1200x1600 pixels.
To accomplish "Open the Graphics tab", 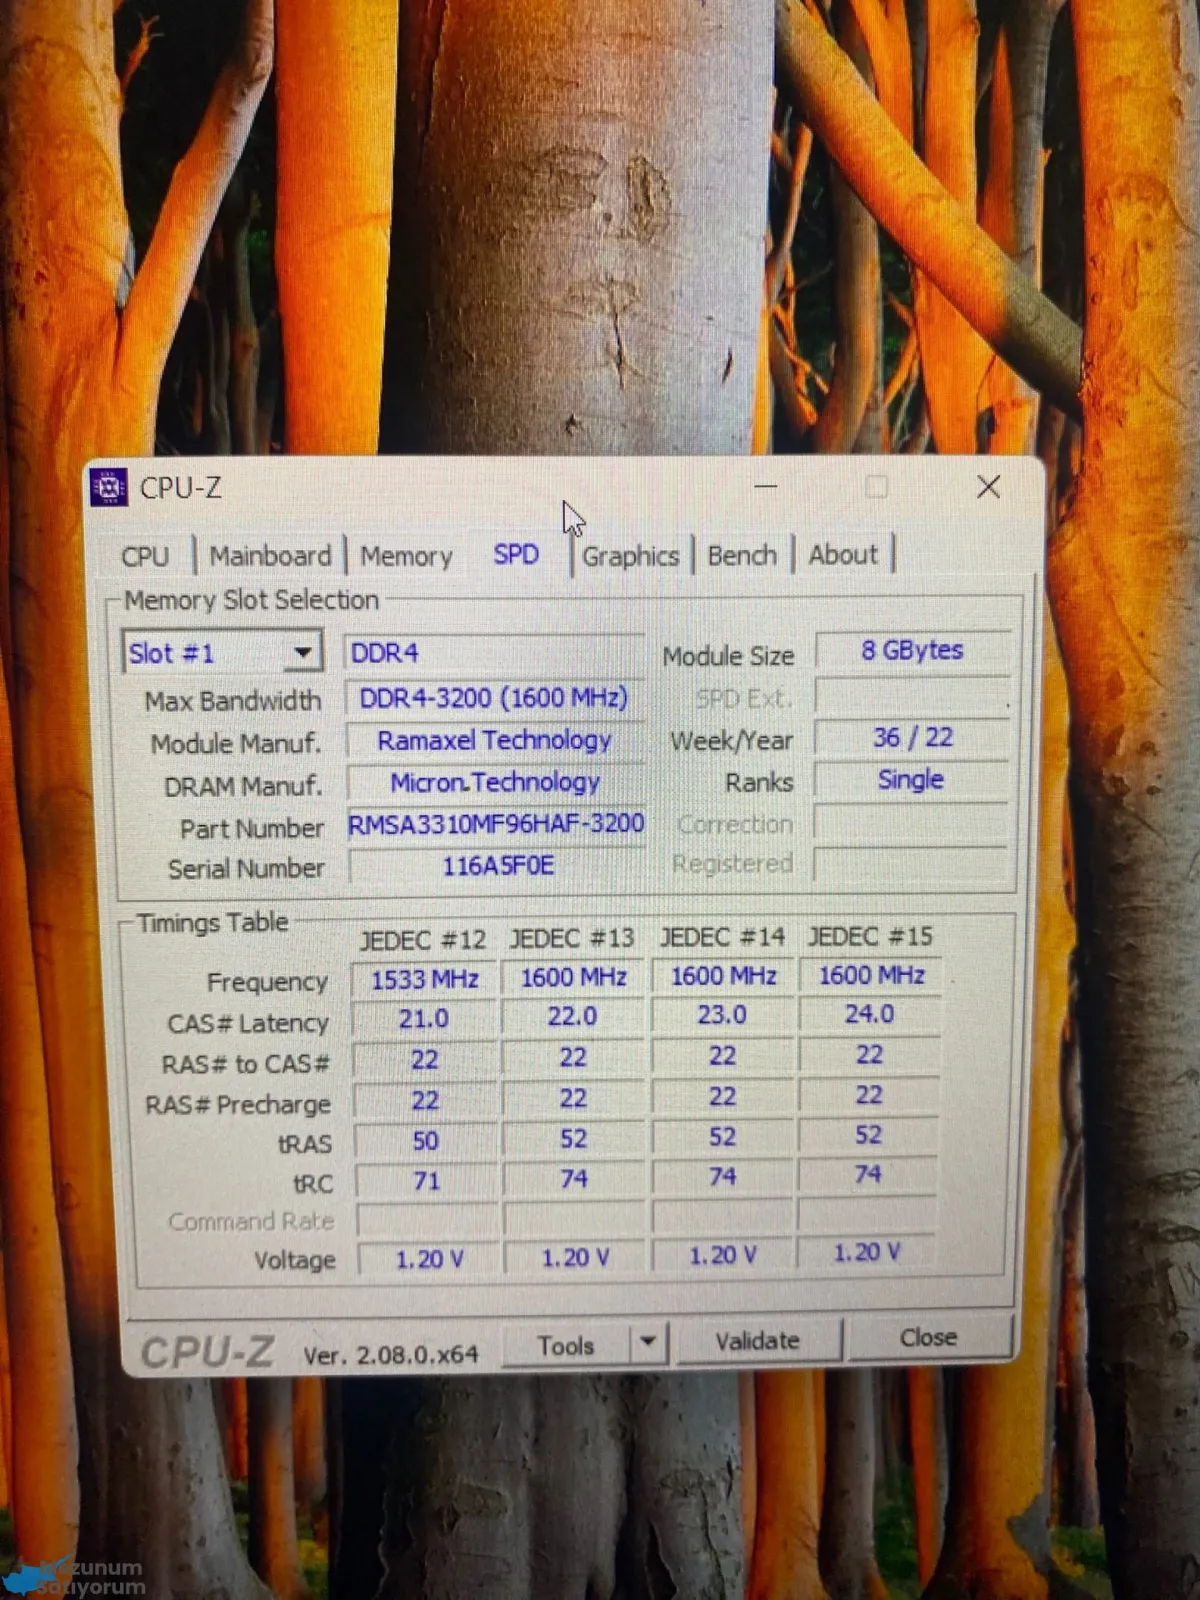I will pos(630,556).
